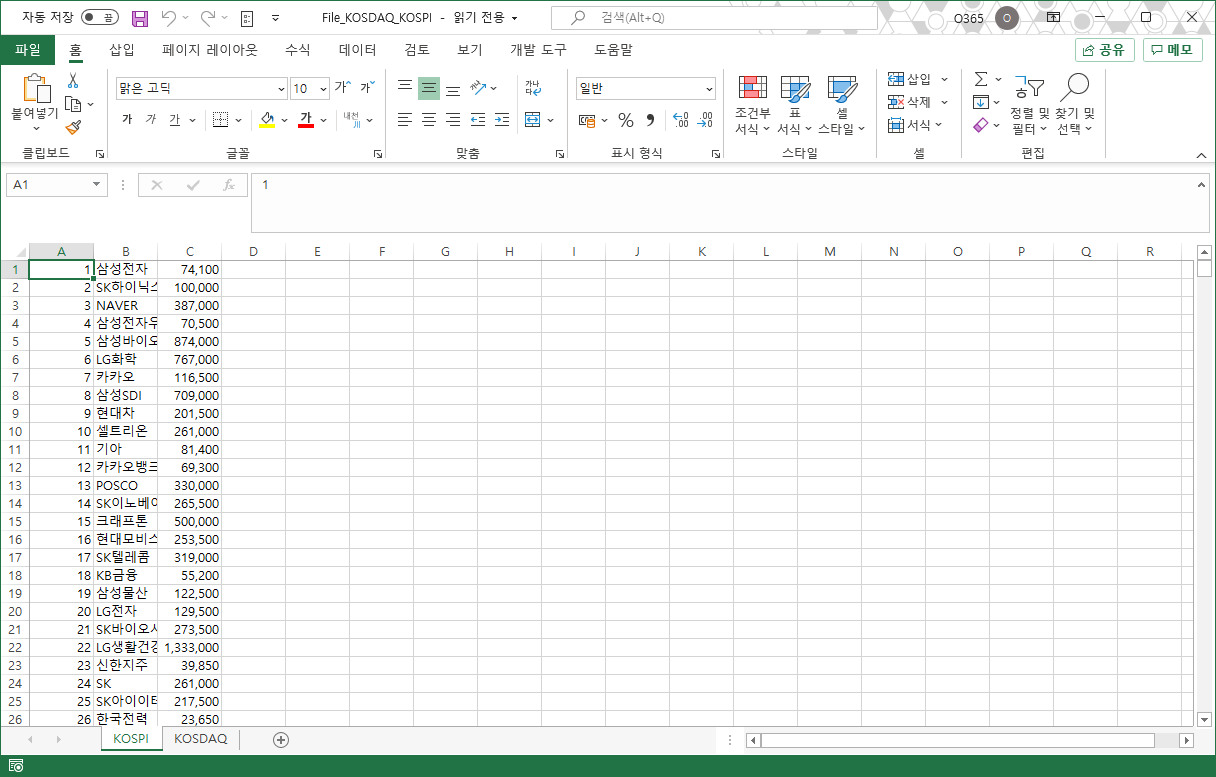Open Cell Styles (셀 스타일)

click(843, 105)
